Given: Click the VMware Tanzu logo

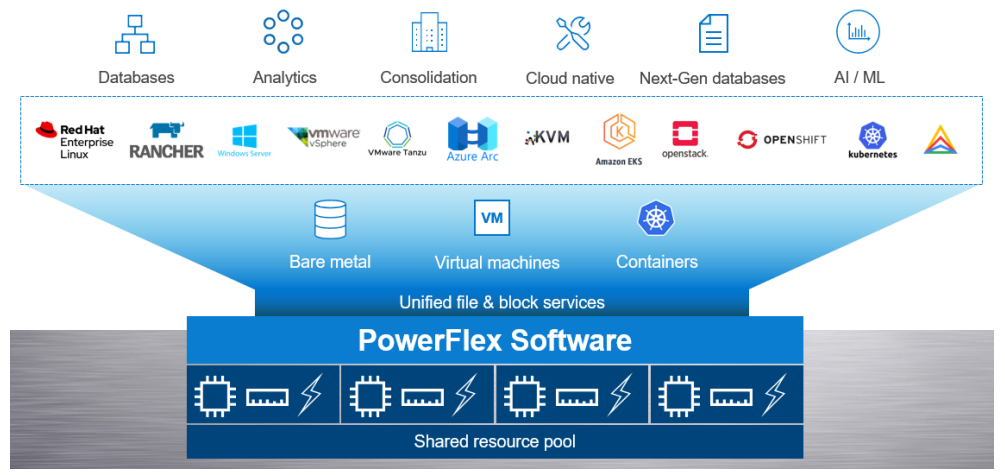Looking at the screenshot, I should (x=397, y=140).
